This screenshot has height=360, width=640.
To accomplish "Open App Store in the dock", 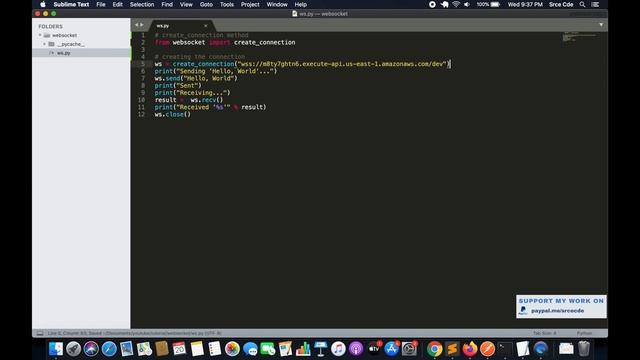I will [391, 349].
